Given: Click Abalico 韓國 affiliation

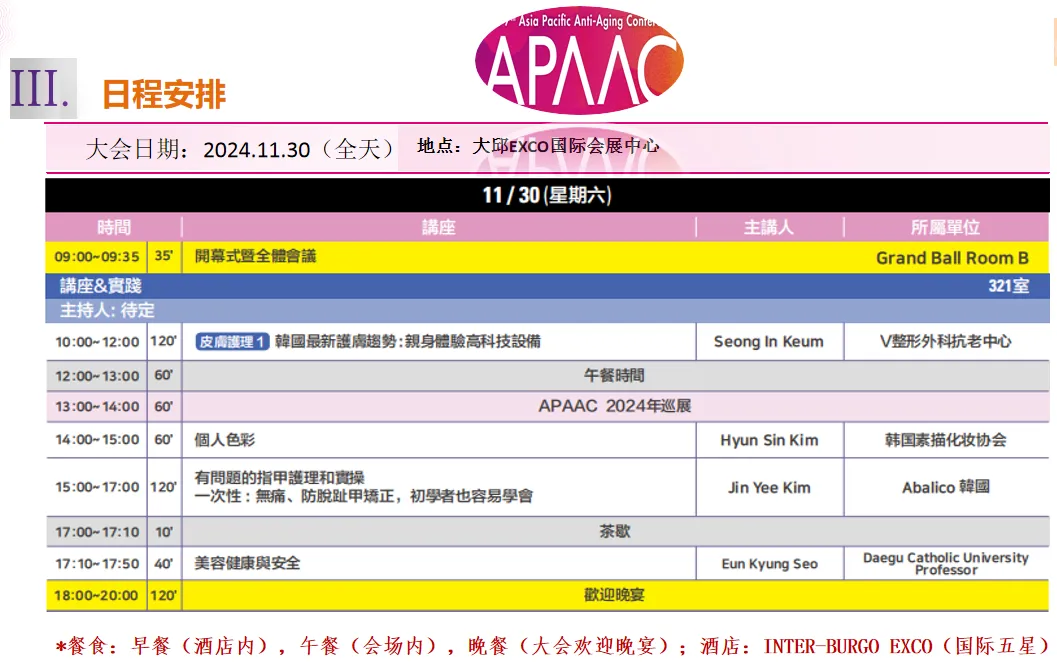Looking at the screenshot, I should pyautogui.click(x=946, y=487).
